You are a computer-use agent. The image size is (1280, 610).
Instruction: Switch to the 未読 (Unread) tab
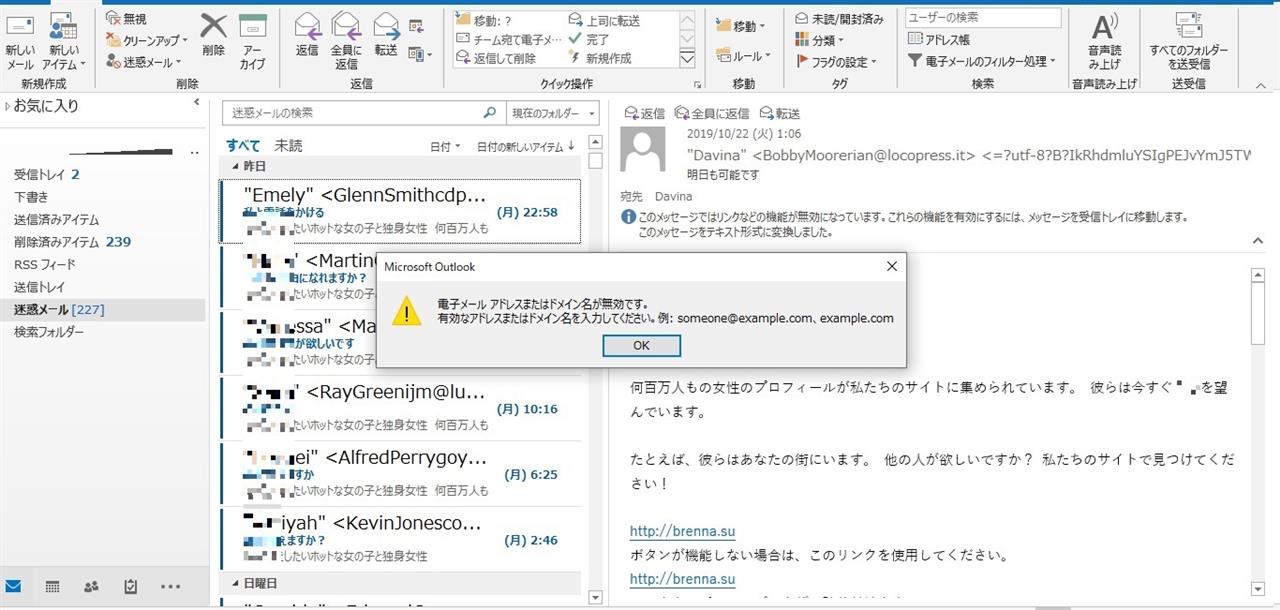288,145
